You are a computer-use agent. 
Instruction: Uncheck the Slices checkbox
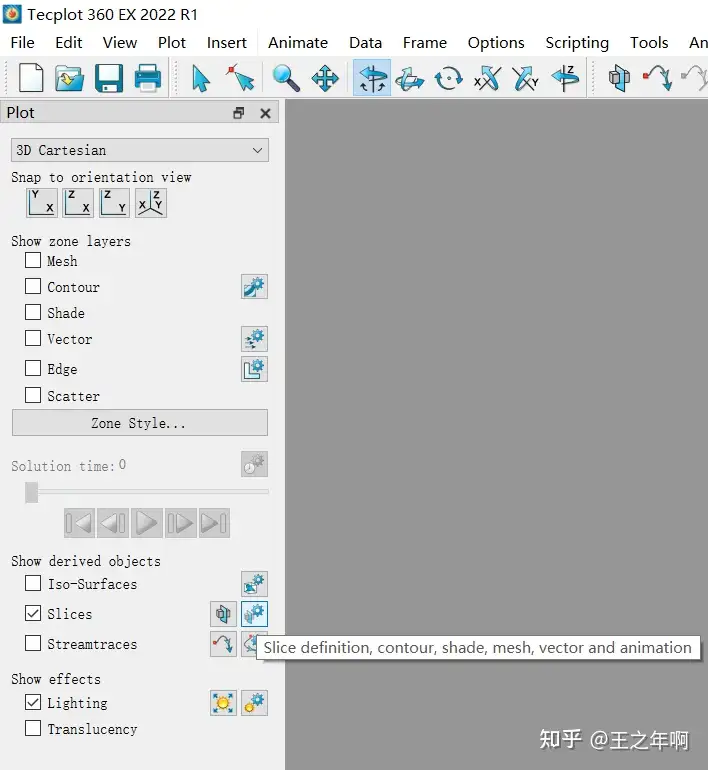(33, 613)
